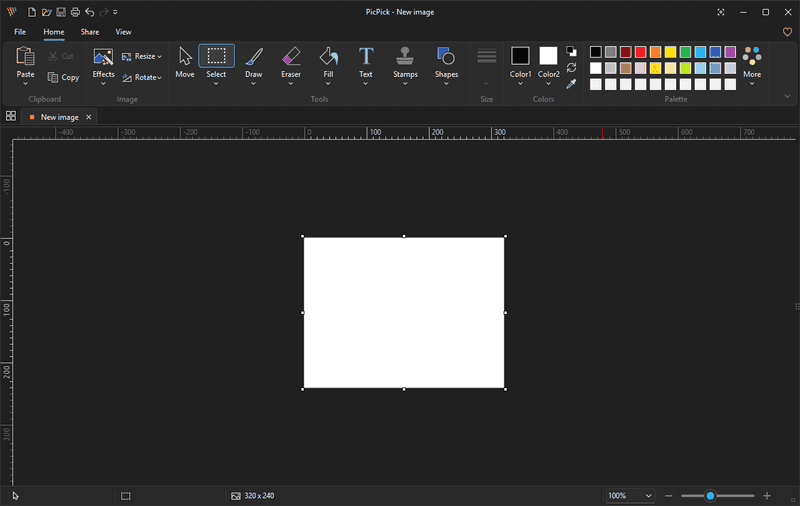Screen dimensions: 800x506
Task: Open the File menu
Action: point(20,32)
